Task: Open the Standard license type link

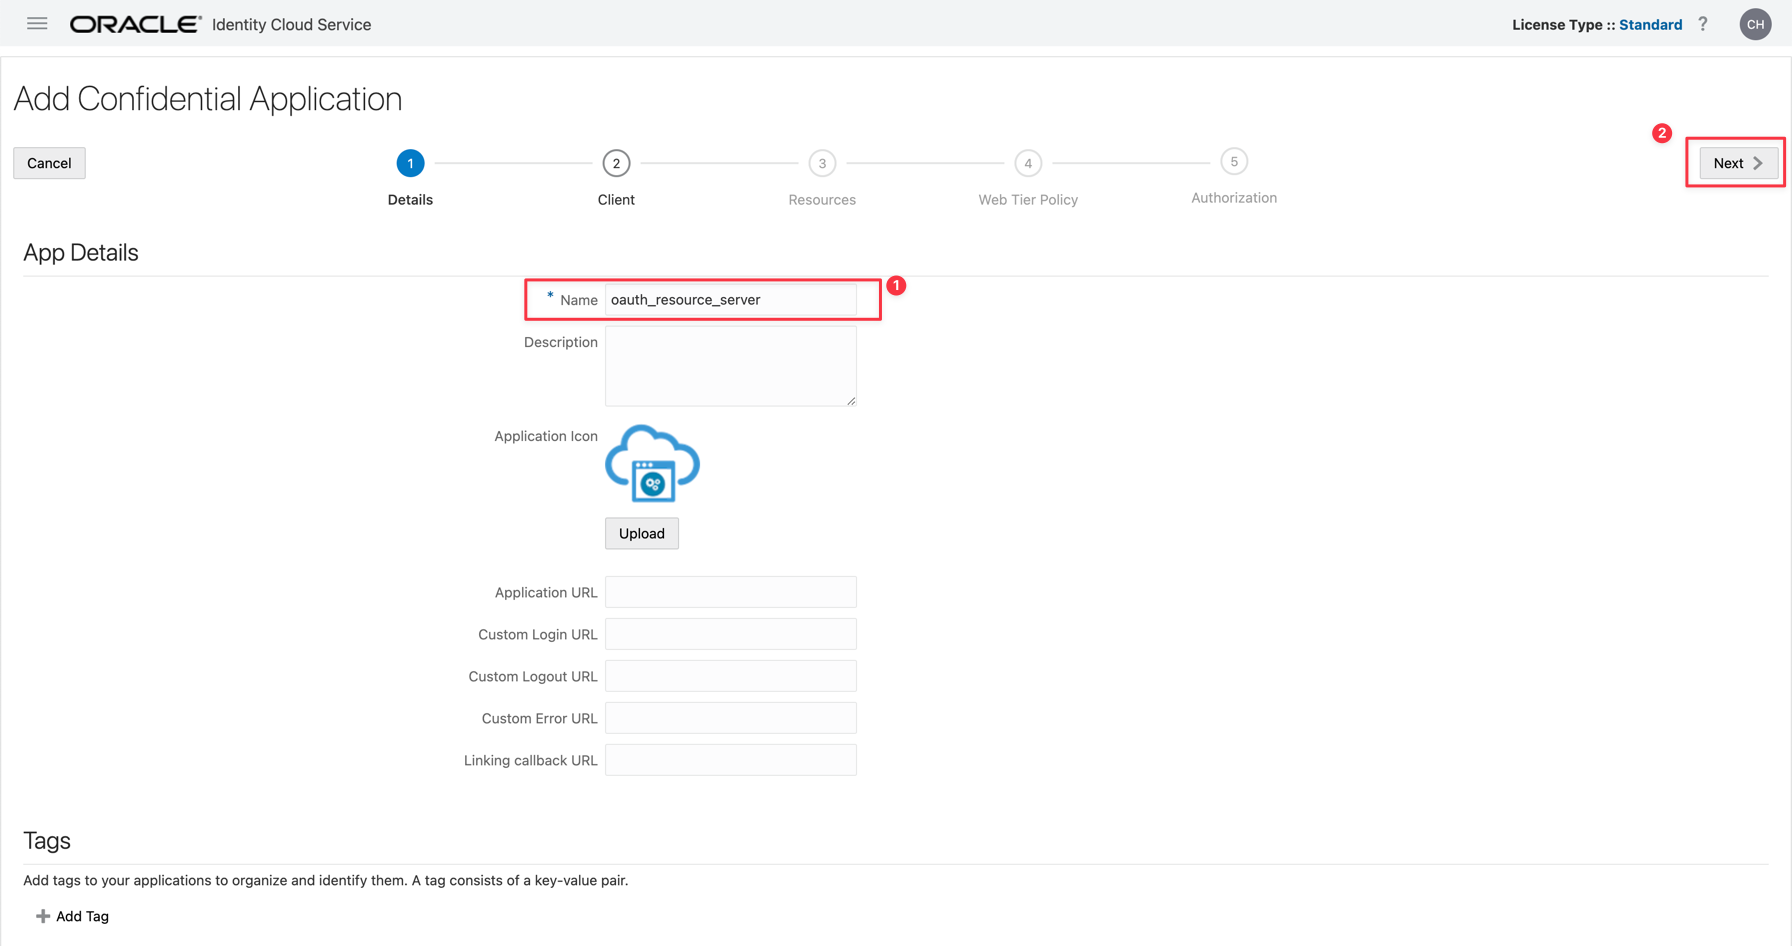Action: point(1650,24)
